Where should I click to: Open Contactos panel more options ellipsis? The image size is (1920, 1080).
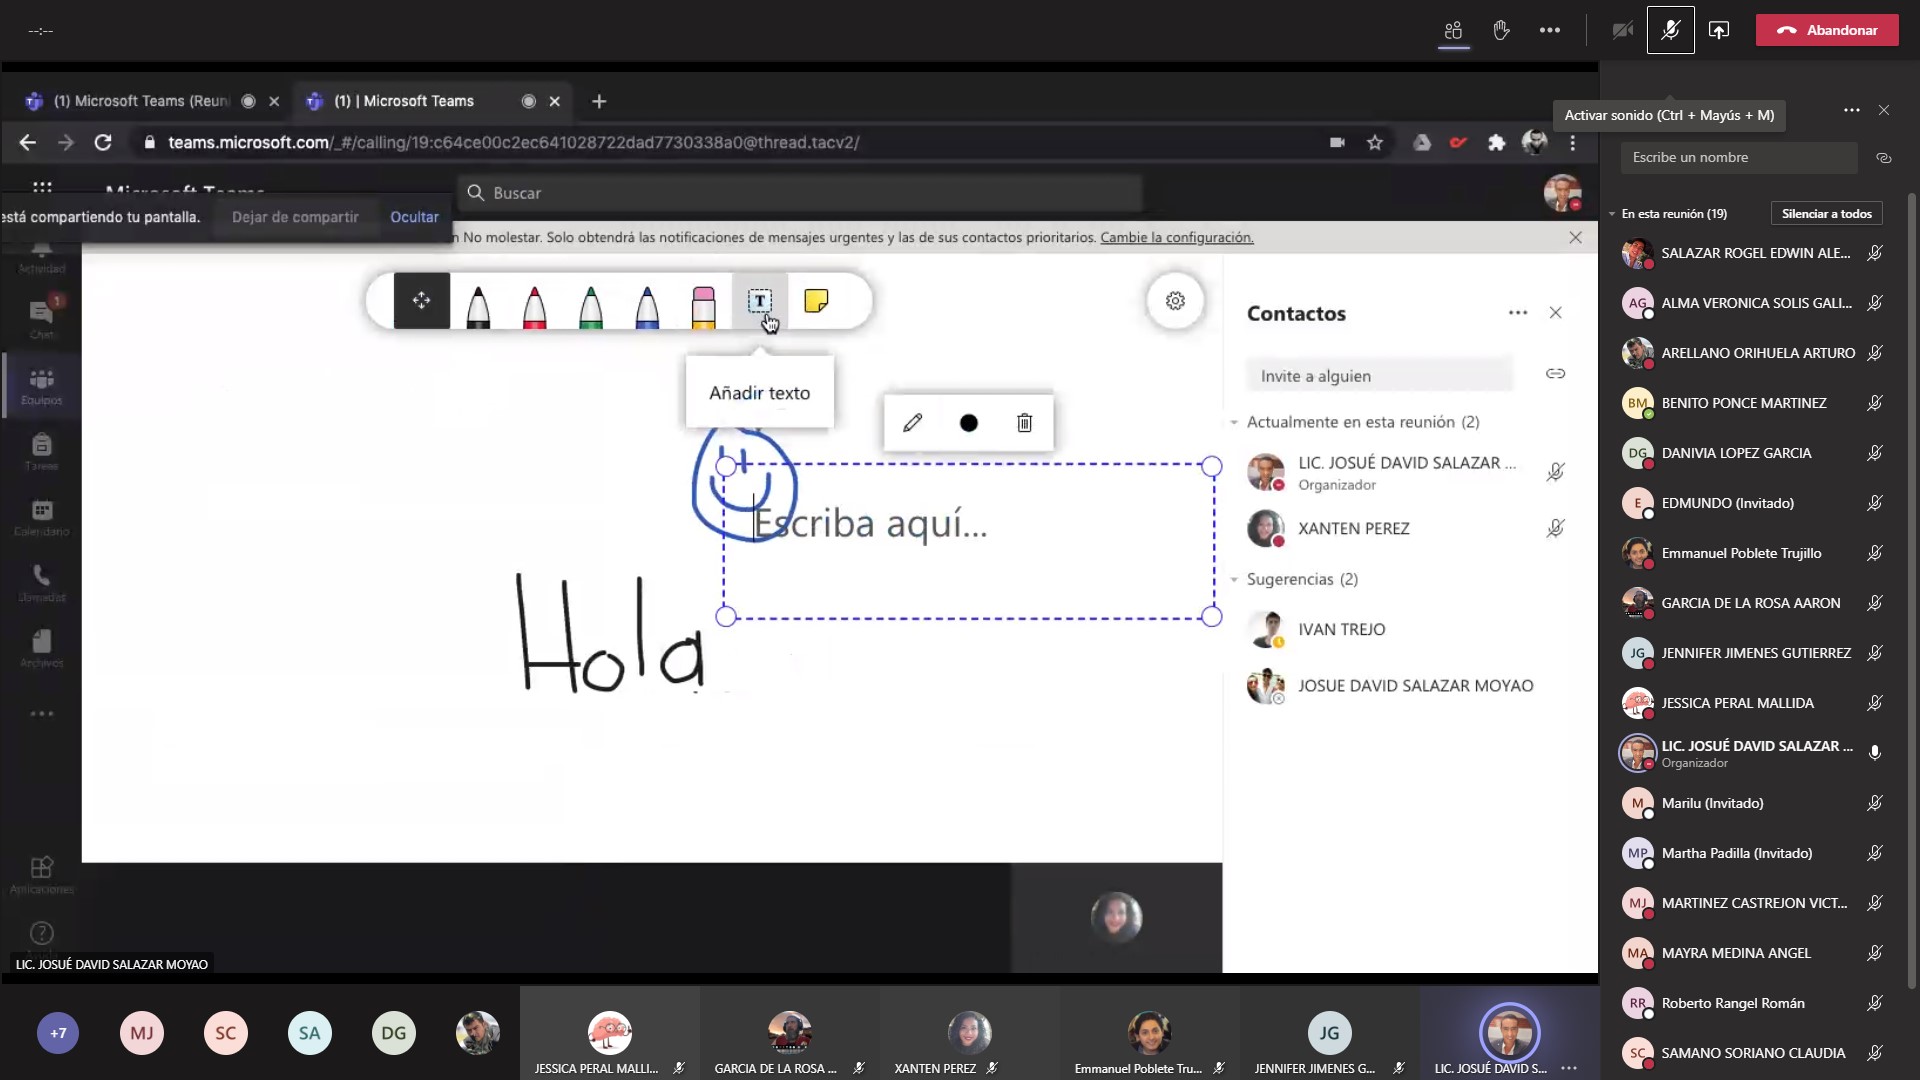point(1517,313)
